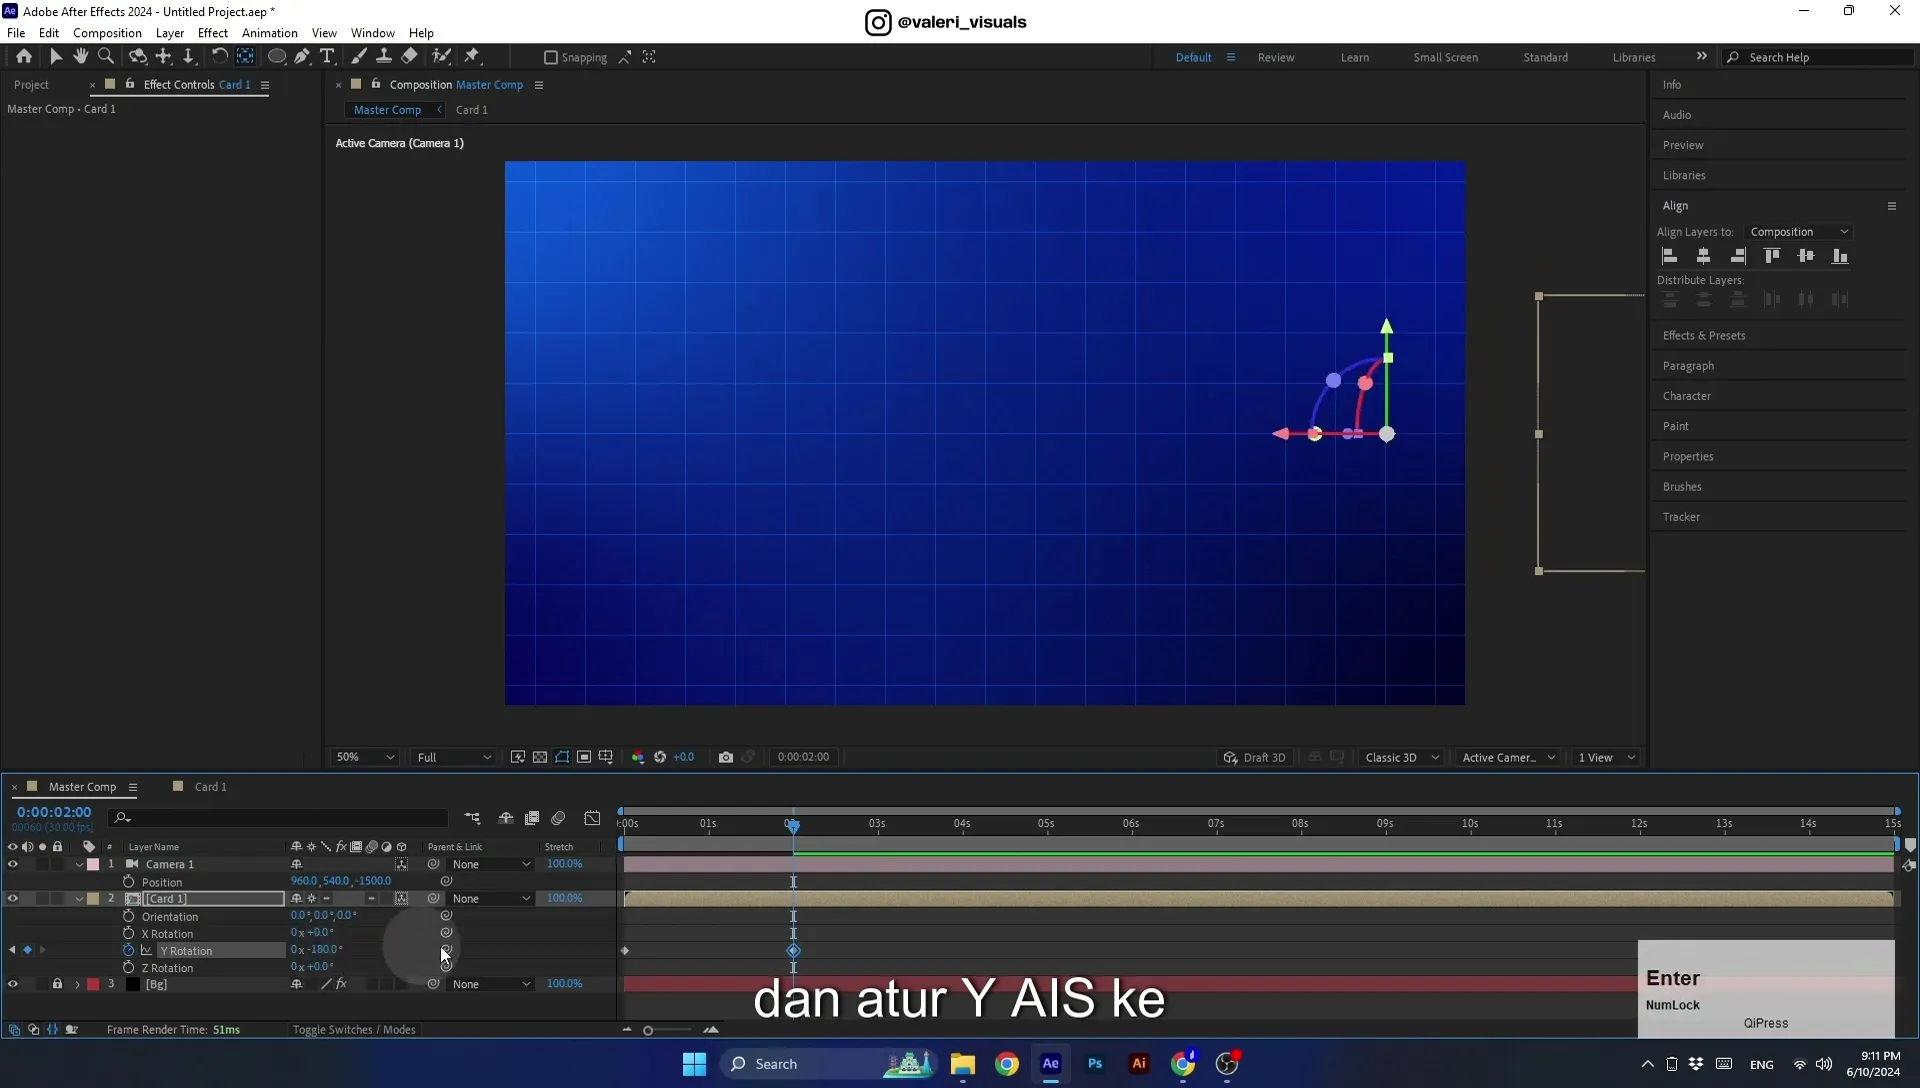Open Align Layers to Composition dropdown
The image size is (1920, 1088).
coord(1800,232)
